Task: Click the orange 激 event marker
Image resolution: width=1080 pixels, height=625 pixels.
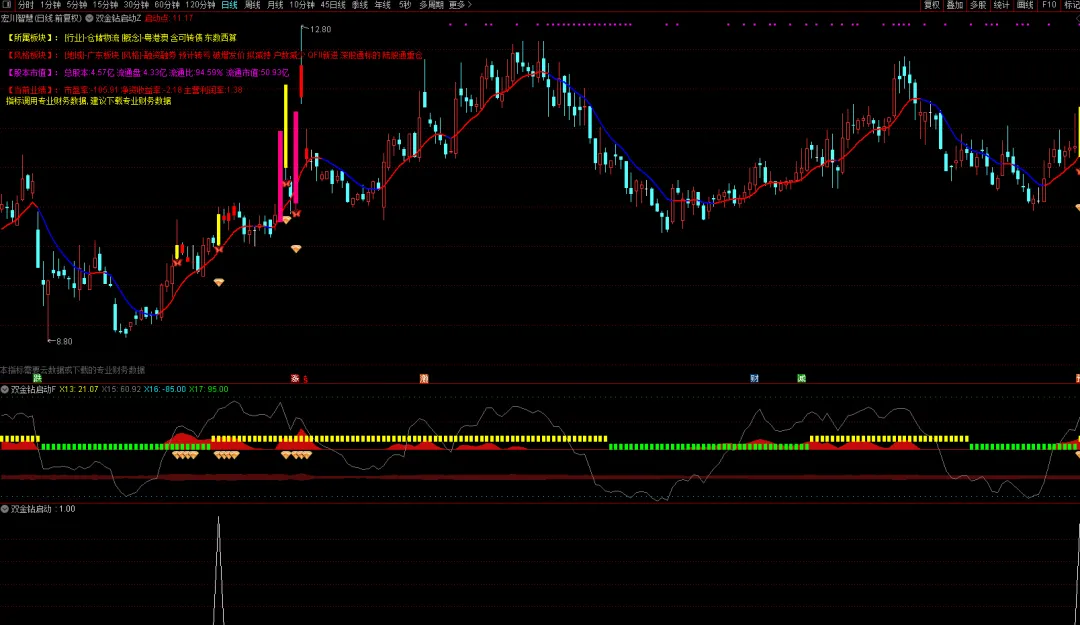Action: coord(424,378)
